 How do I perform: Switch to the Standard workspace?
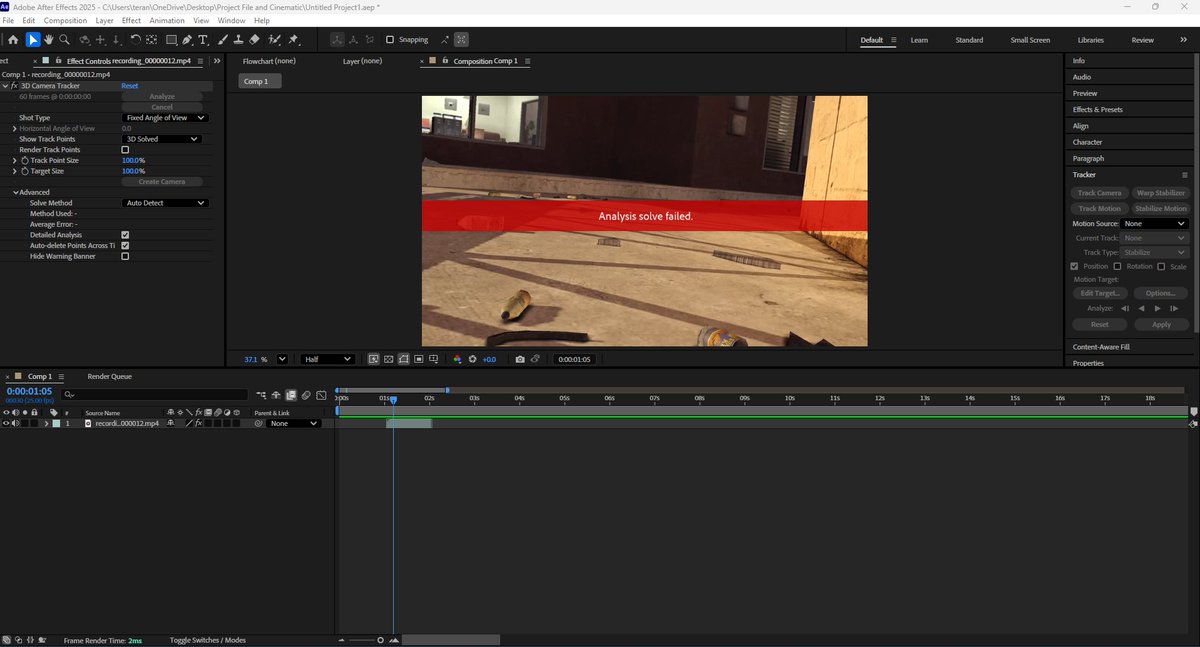point(969,40)
